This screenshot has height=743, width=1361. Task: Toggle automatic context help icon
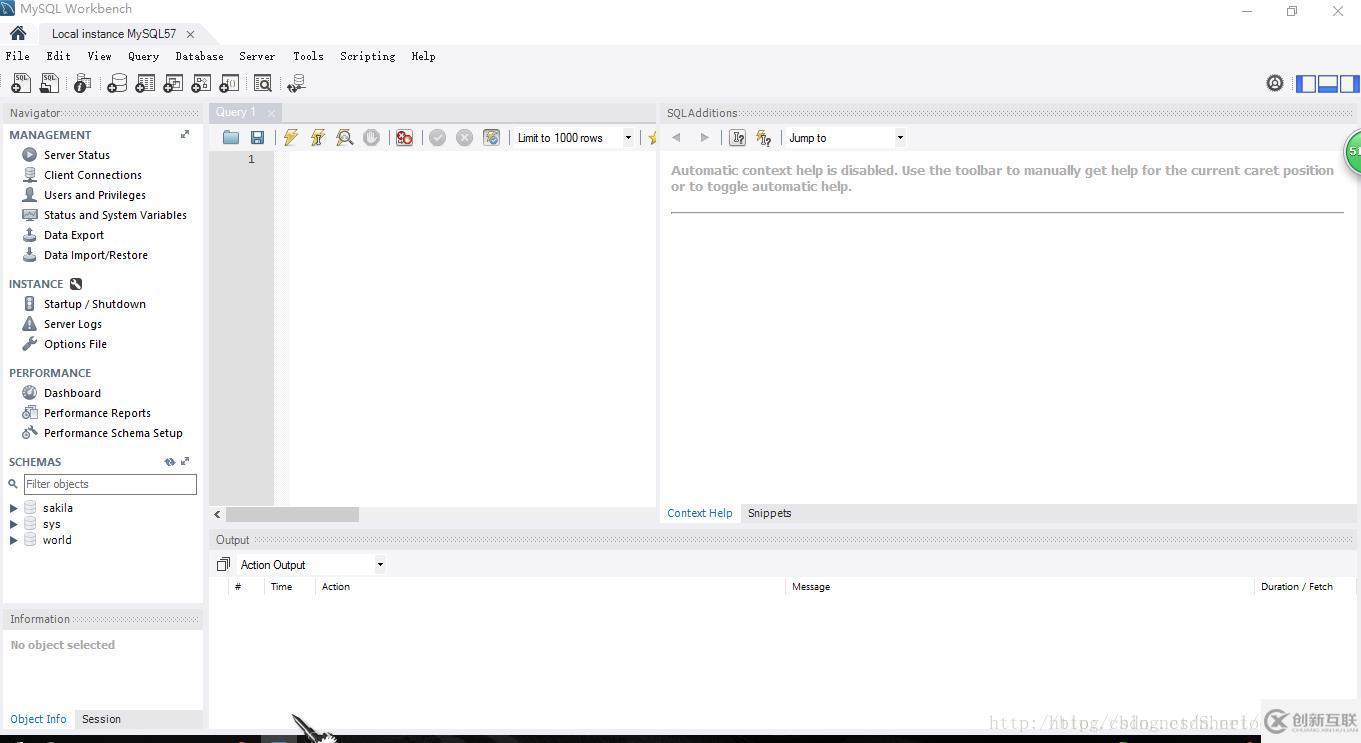(x=764, y=138)
